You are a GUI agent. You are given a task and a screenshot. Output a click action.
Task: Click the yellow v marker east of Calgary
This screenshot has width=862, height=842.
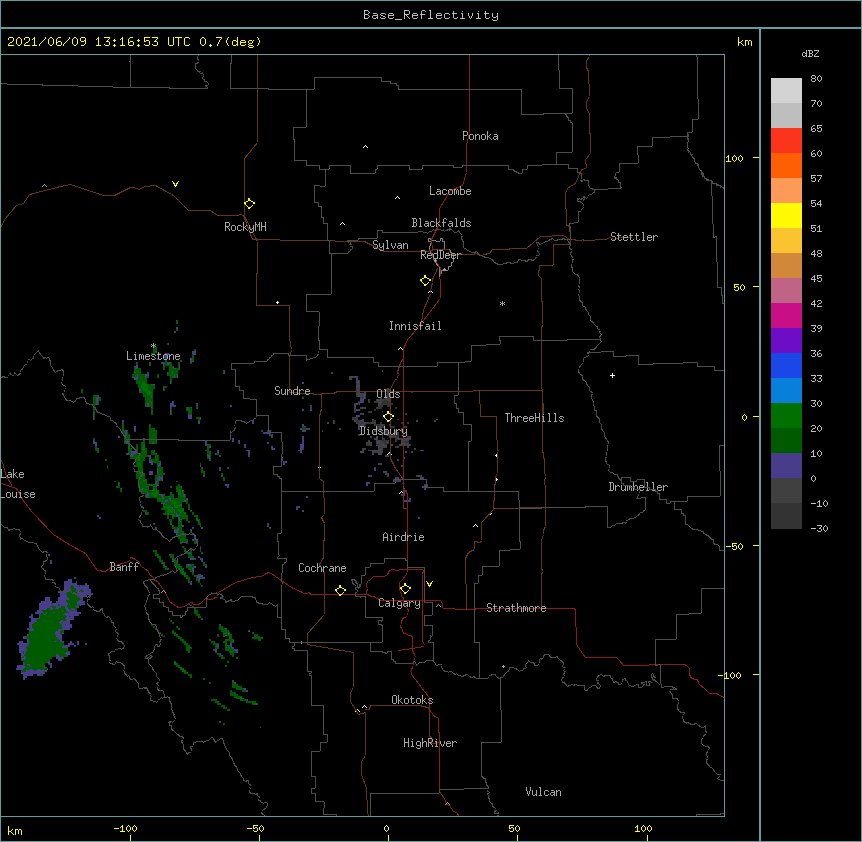(x=429, y=584)
